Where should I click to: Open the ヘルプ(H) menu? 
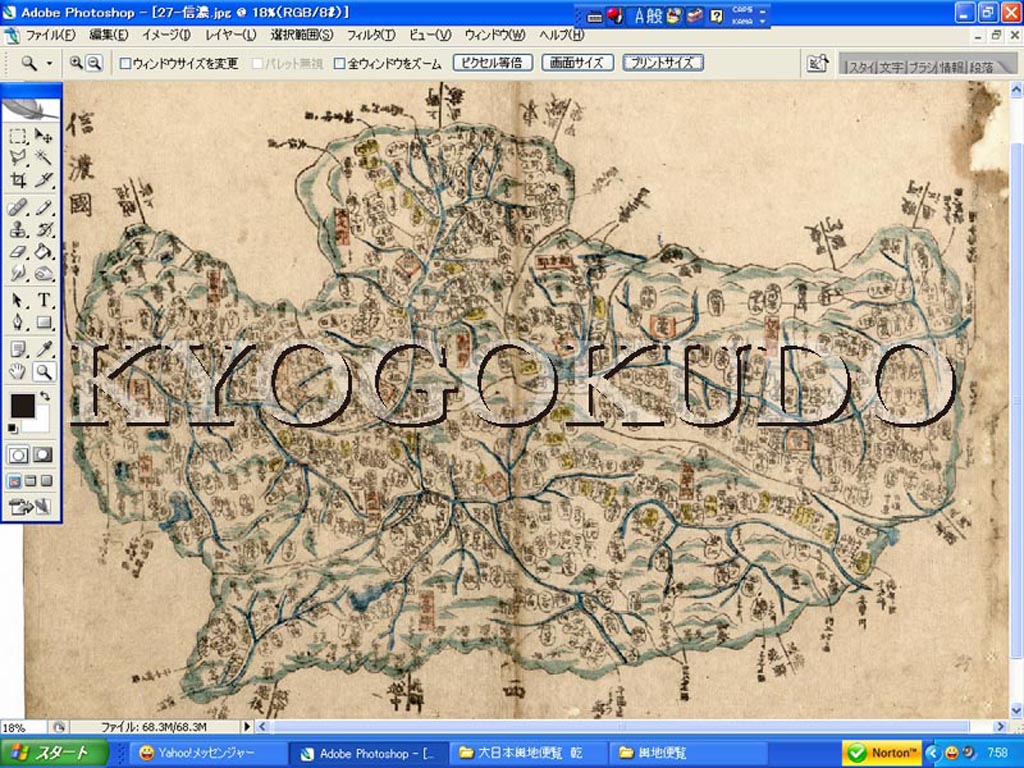(562, 35)
